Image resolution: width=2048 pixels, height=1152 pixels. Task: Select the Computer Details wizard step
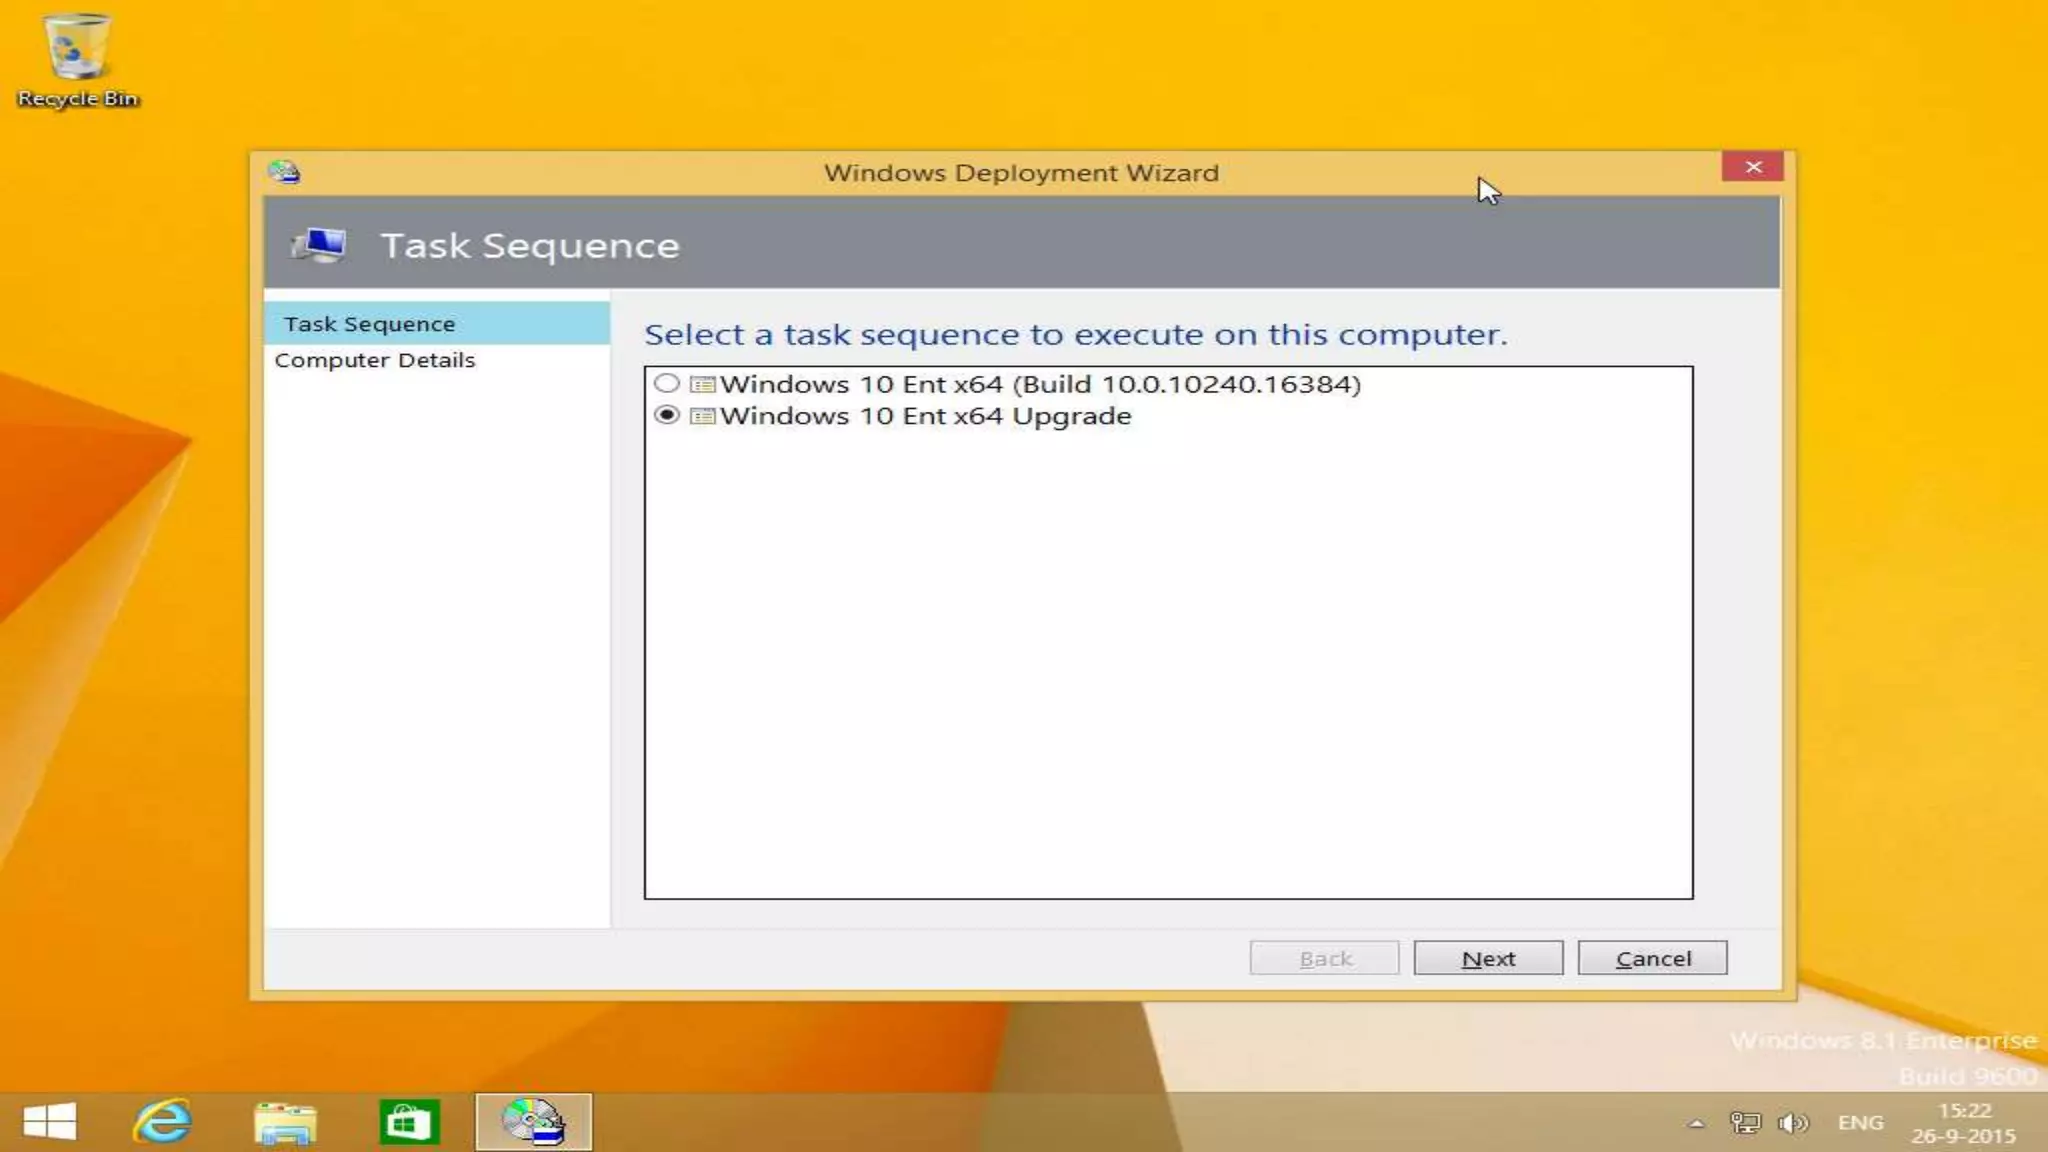(x=374, y=360)
